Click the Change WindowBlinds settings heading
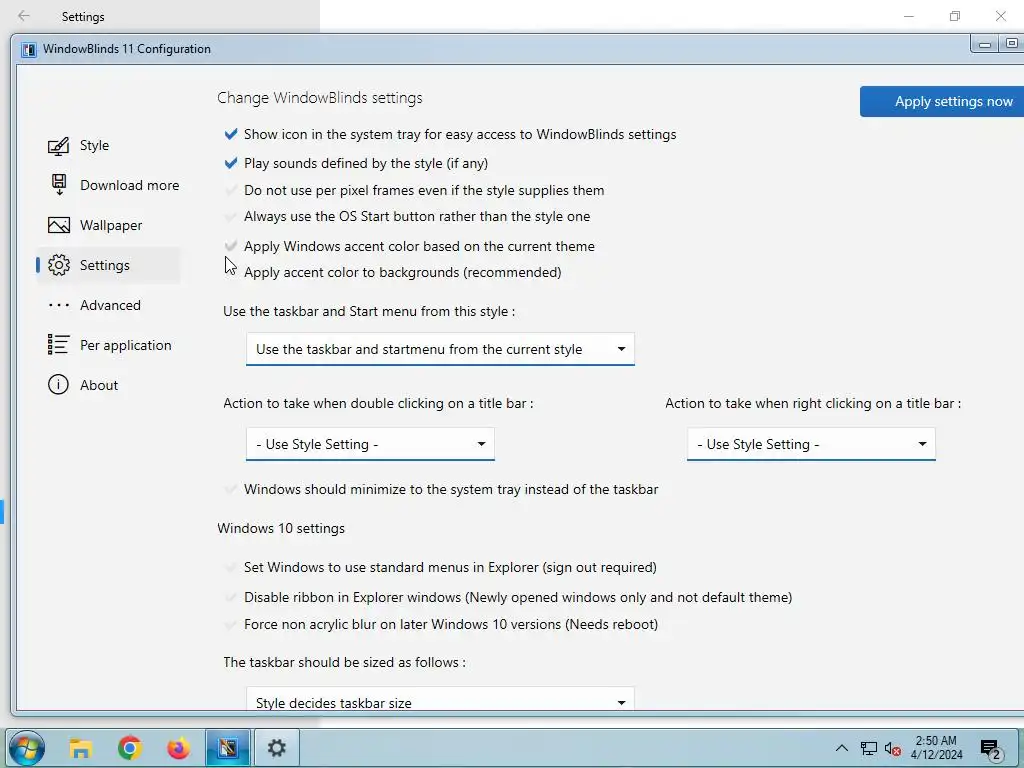Image resolution: width=1024 pixels, height=768 pixels. tap(319, 98)
